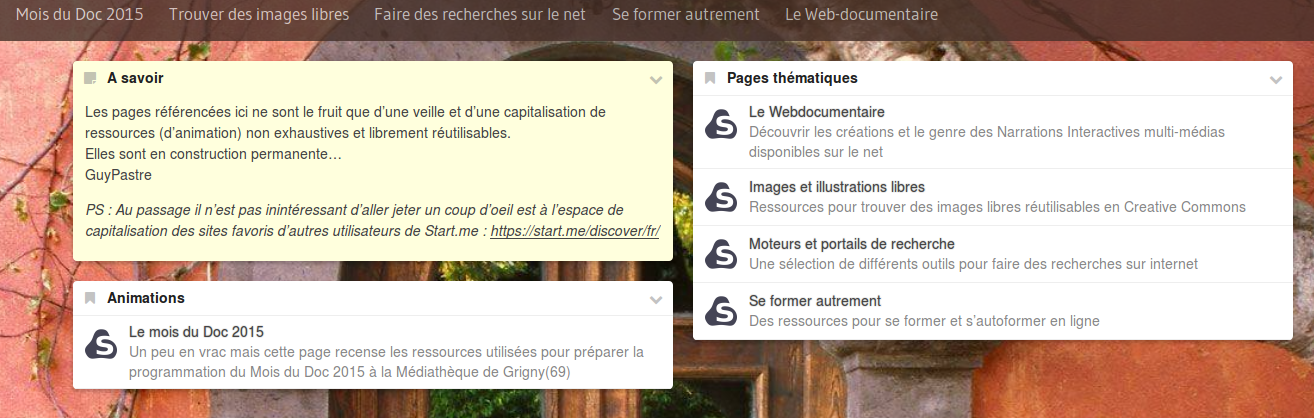The image size is (1314, 418).
Task: Switch to Trouver des images libres tab
Action: (x=259, y=15)
